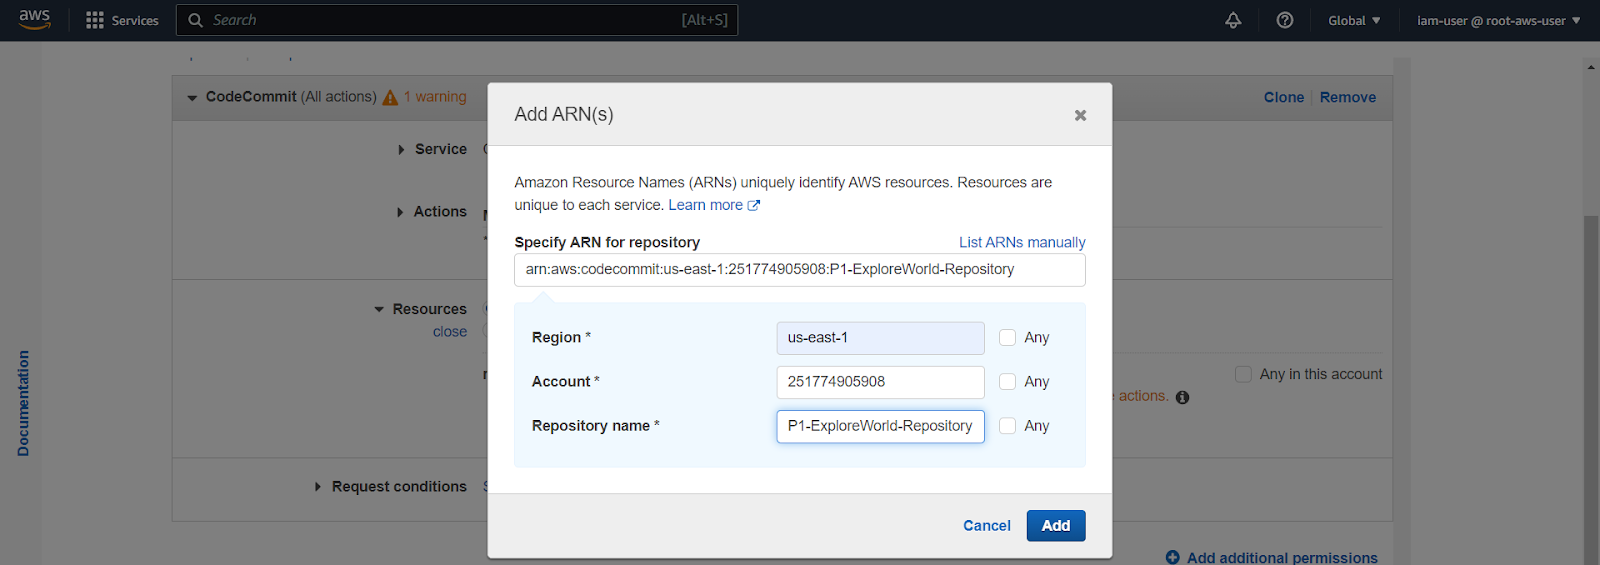Click Cancel in the Add ARN(s) dialog
This screenshot has height=565, width=1600.
(987, 526)
